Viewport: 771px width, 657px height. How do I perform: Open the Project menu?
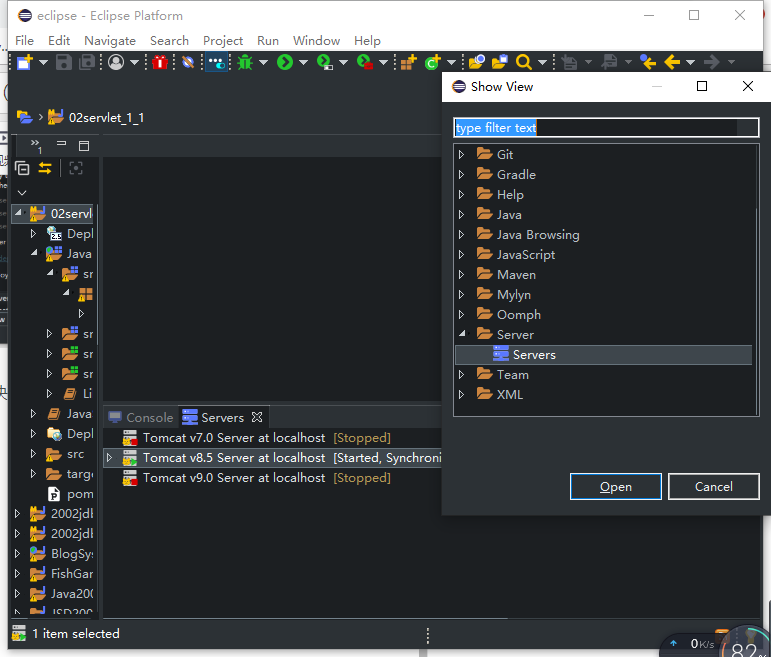coord(223,40)
